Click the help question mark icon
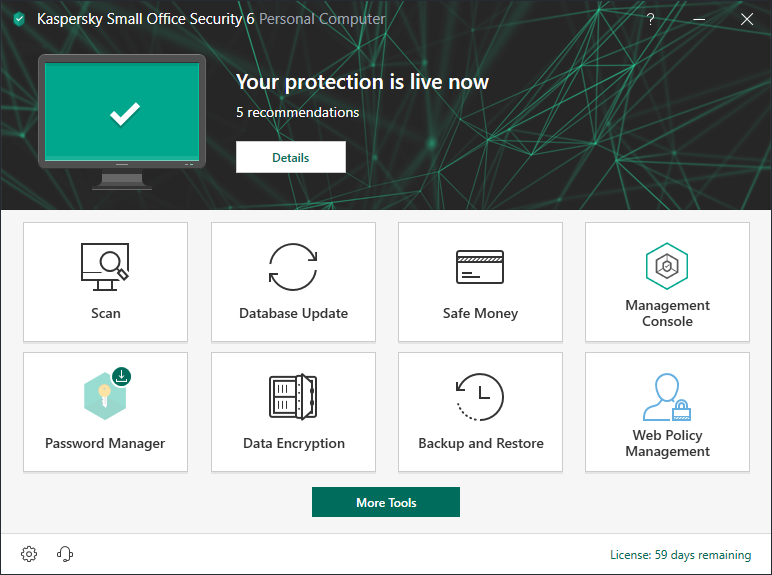The width and height of the screenshot is (772, 575). (650, 19)
